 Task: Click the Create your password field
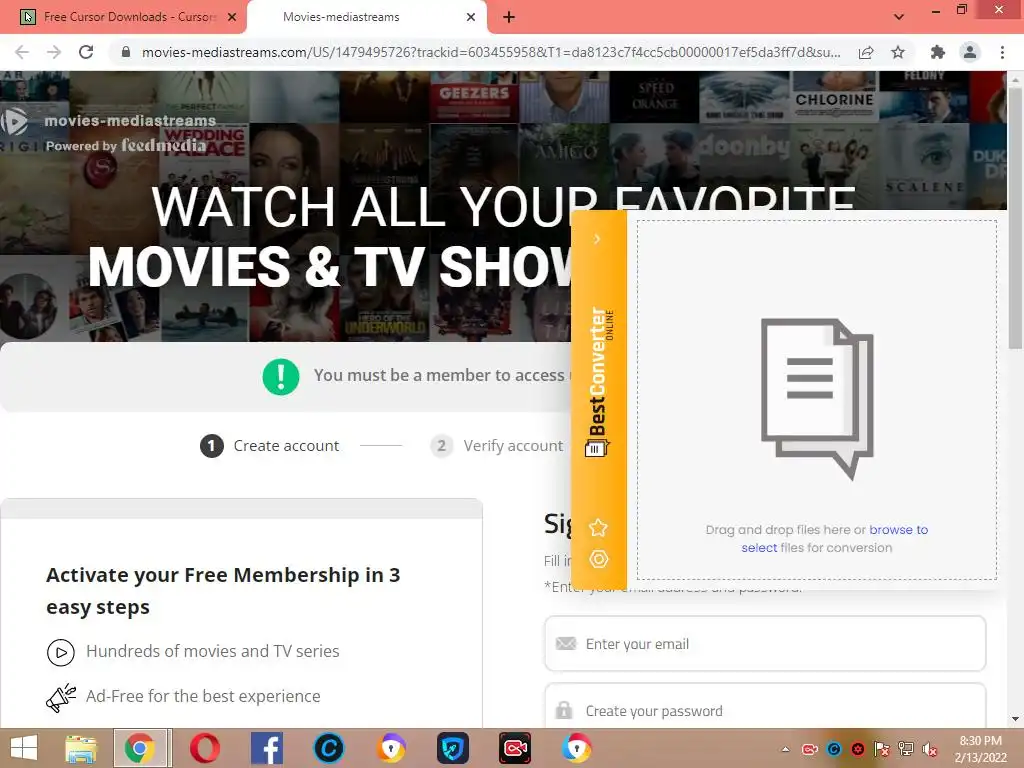coord(765,707)
